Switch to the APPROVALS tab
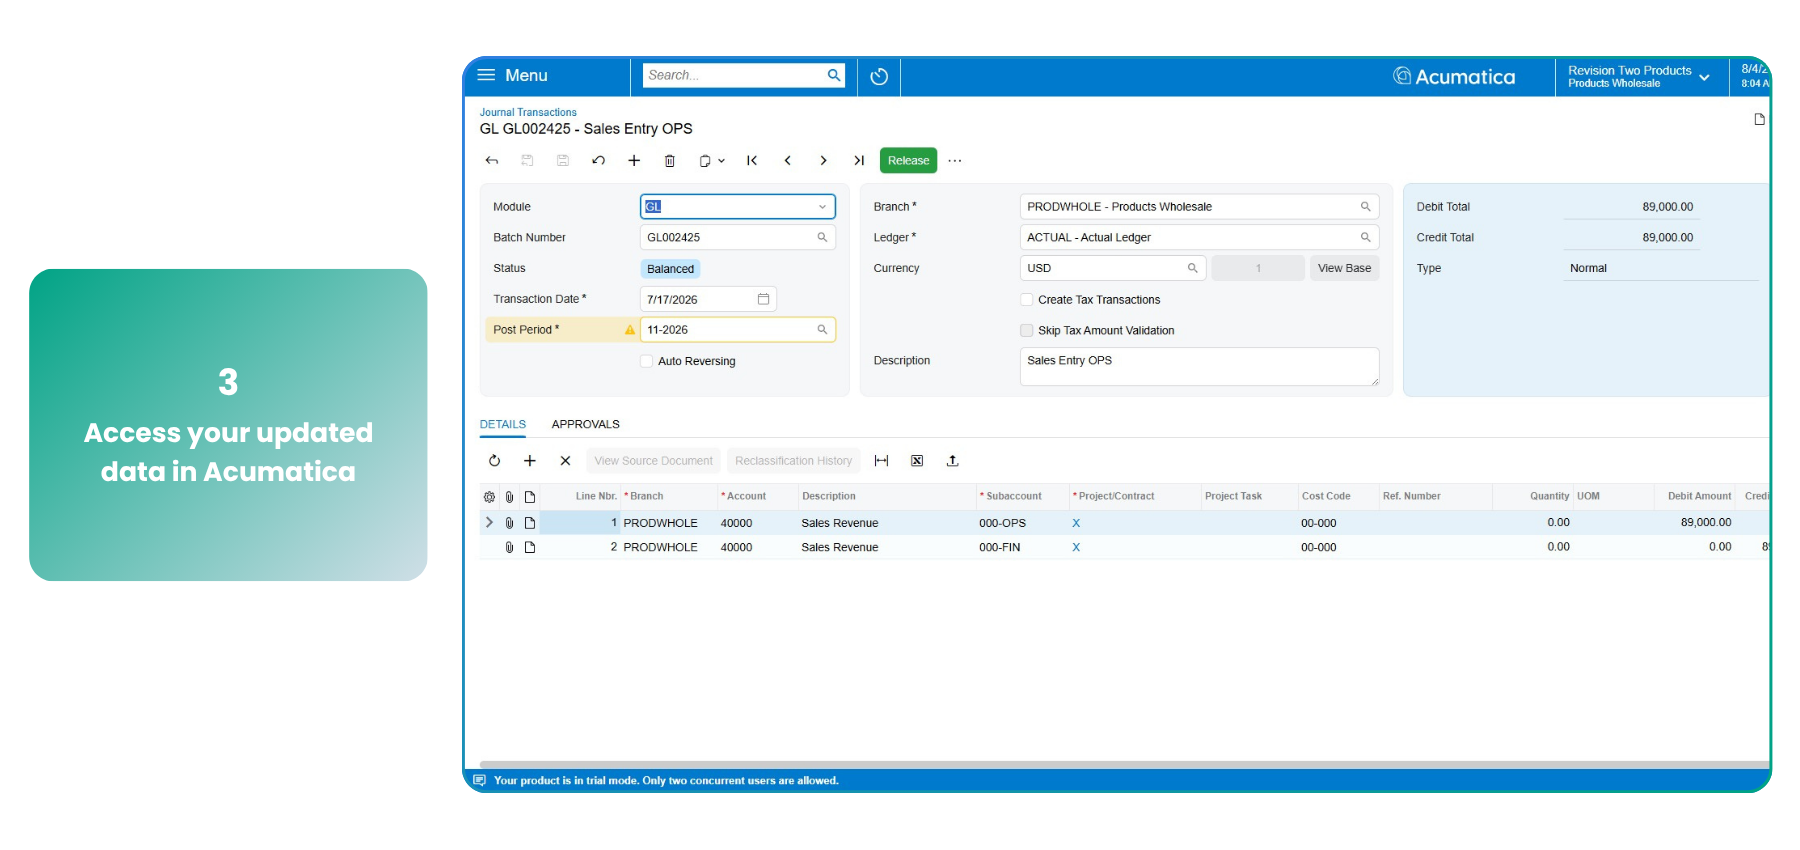 pos(586,424)
